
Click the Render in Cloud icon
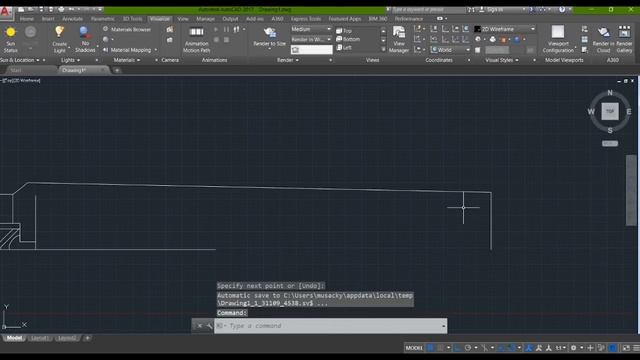(603, 32)
